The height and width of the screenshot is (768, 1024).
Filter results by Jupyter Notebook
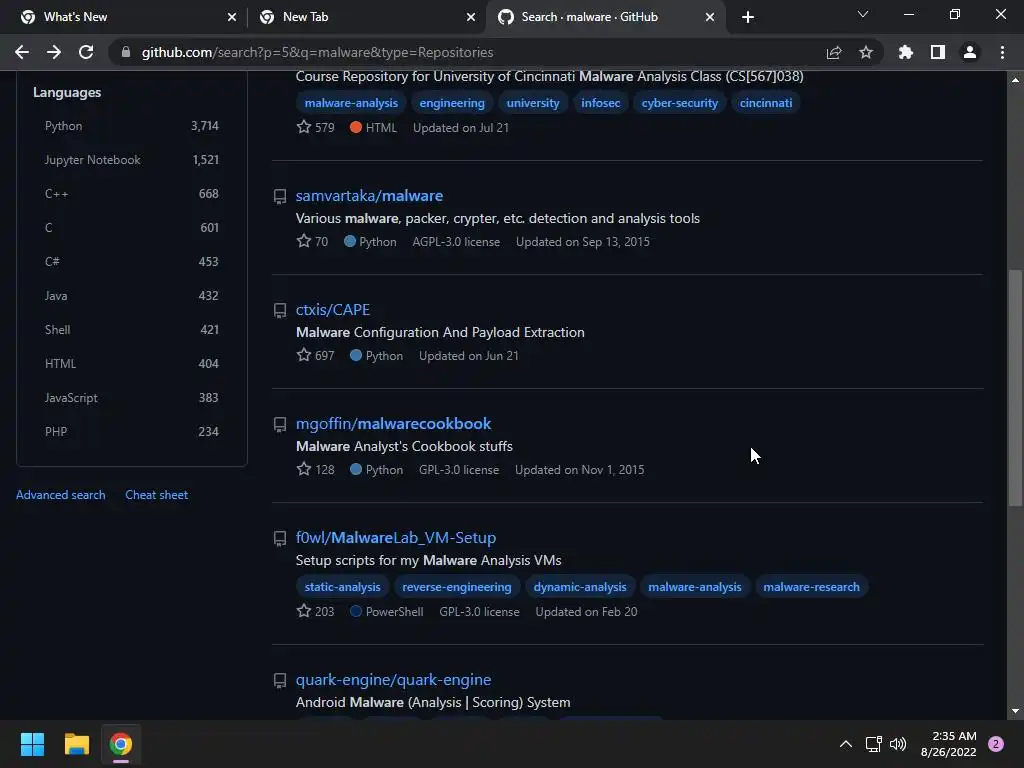point(131,160)
